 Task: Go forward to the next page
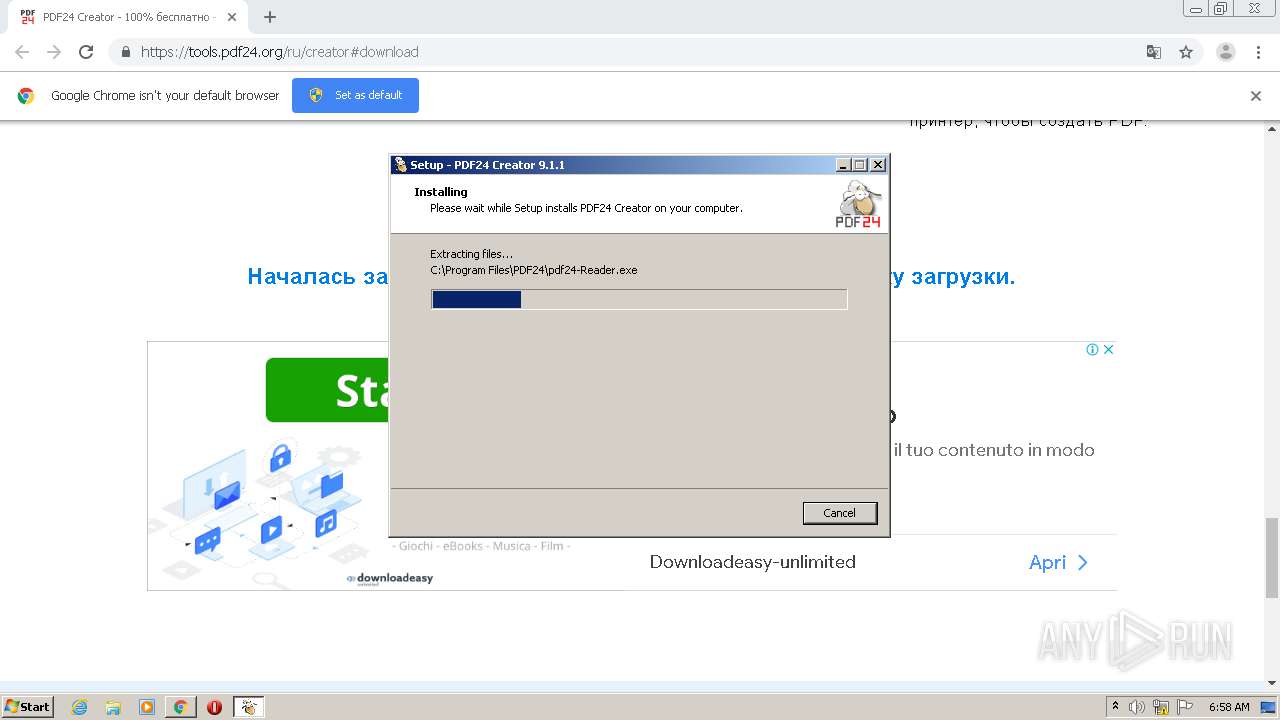[x=54, y=52]
